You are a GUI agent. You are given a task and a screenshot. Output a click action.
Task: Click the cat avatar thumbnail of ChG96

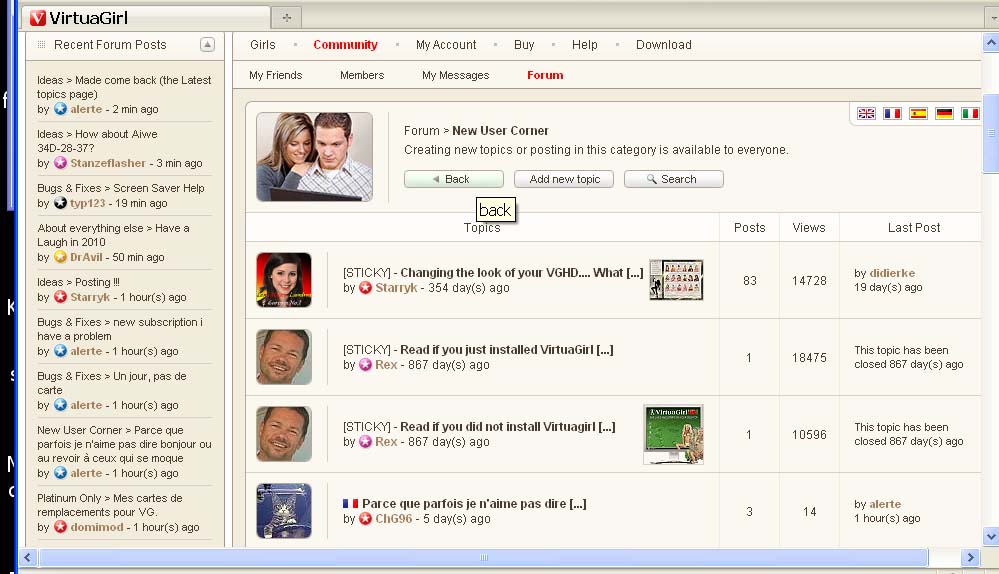284,511
